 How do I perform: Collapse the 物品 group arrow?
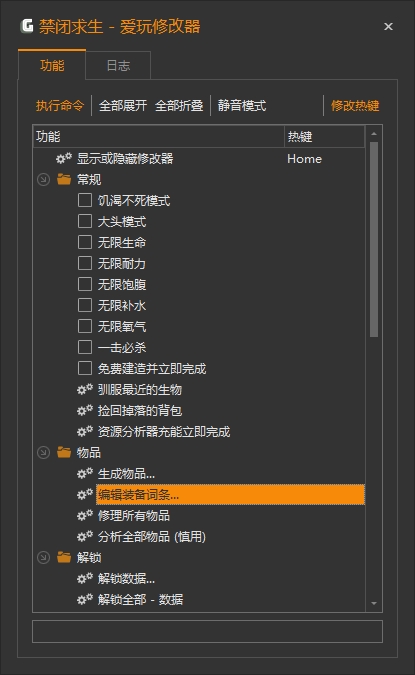[43, 452]
